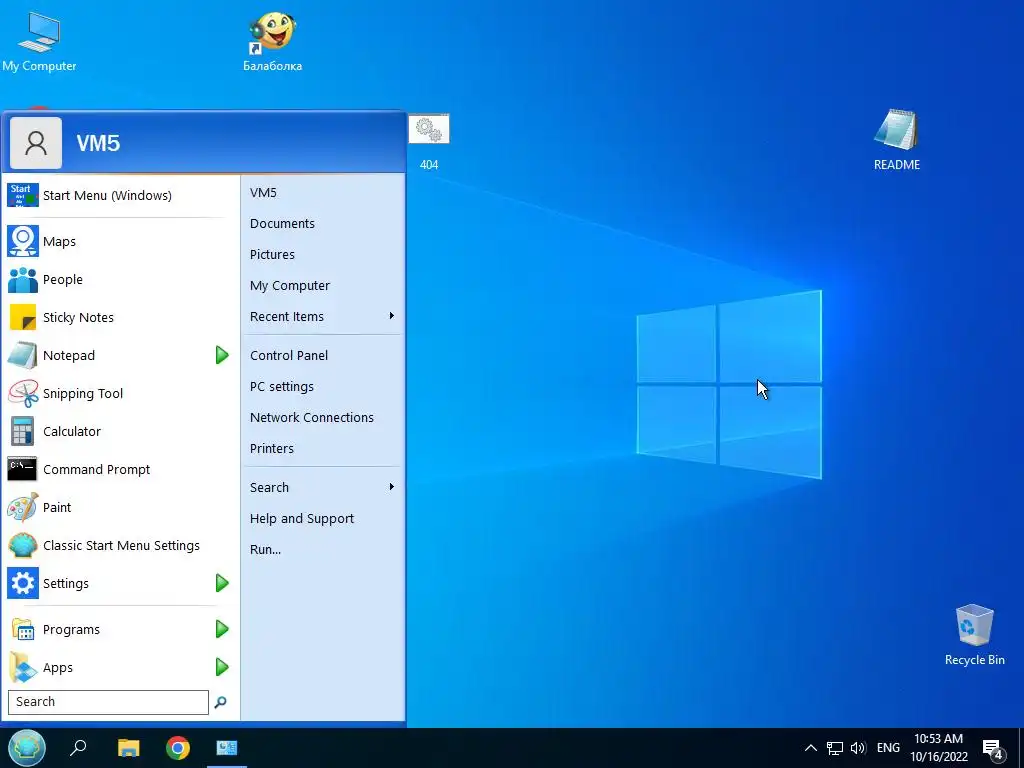Viewport: 1024px width, 768px height.
Task: Click the VM5 username in menu header
Action: point(98,143)
